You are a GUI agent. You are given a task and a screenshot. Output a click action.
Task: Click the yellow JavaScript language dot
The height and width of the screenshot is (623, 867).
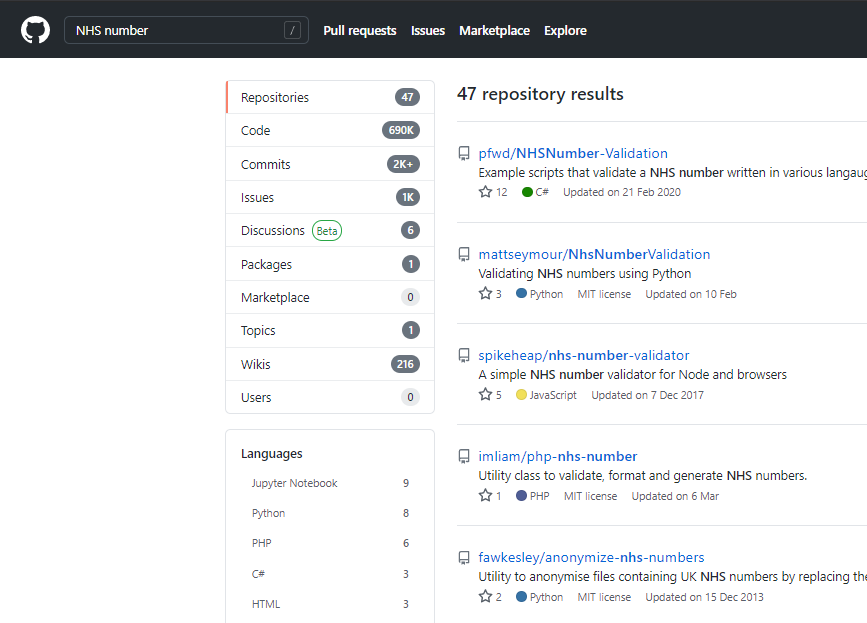click(521, 395)
